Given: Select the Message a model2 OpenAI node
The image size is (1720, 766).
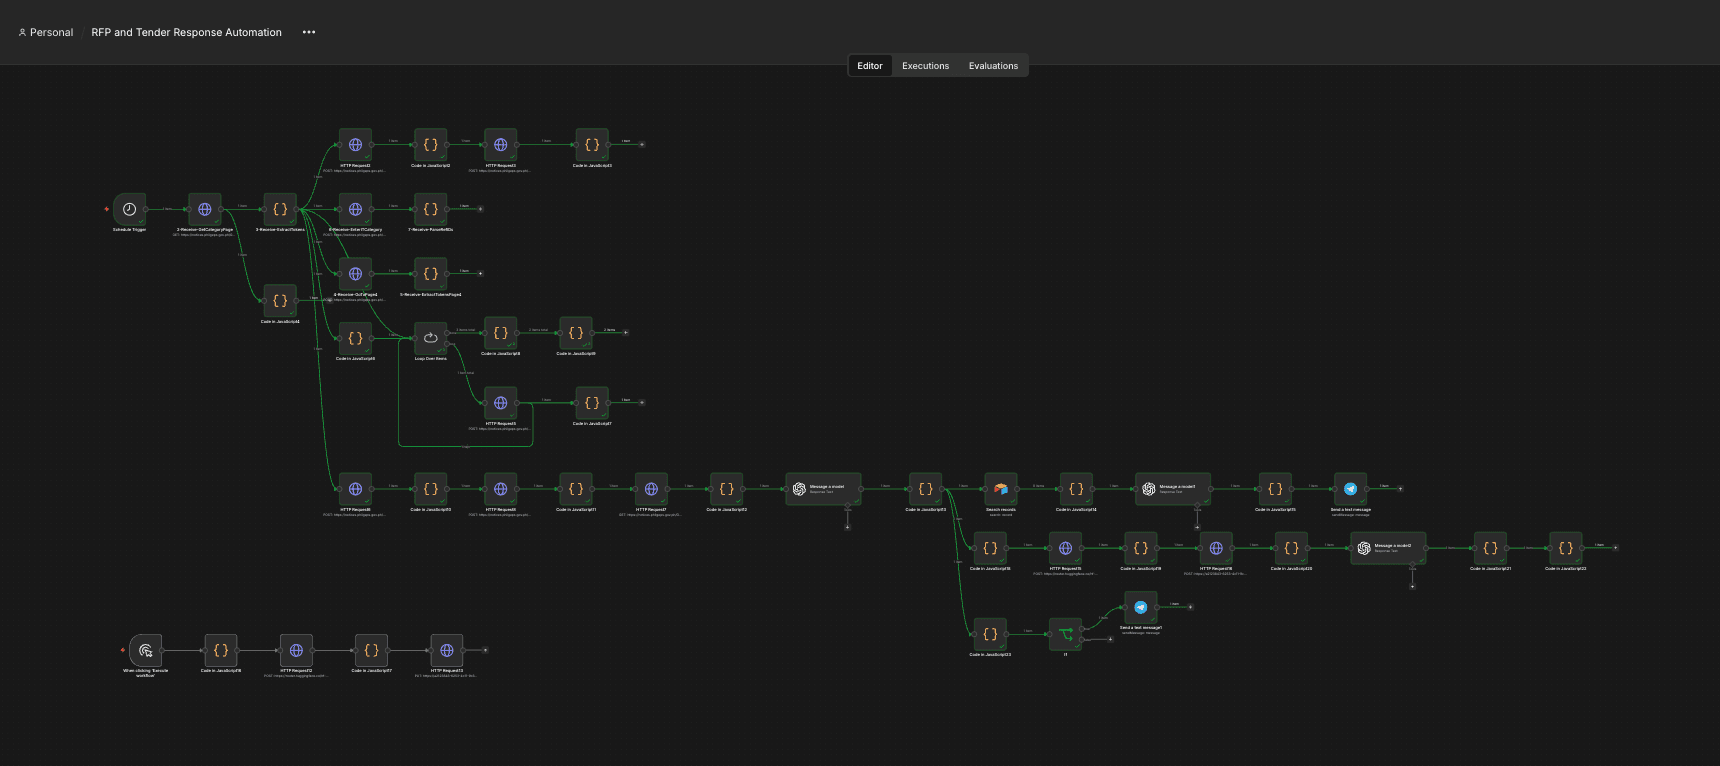Looking at the screenshot, I should pos(1388,548).
